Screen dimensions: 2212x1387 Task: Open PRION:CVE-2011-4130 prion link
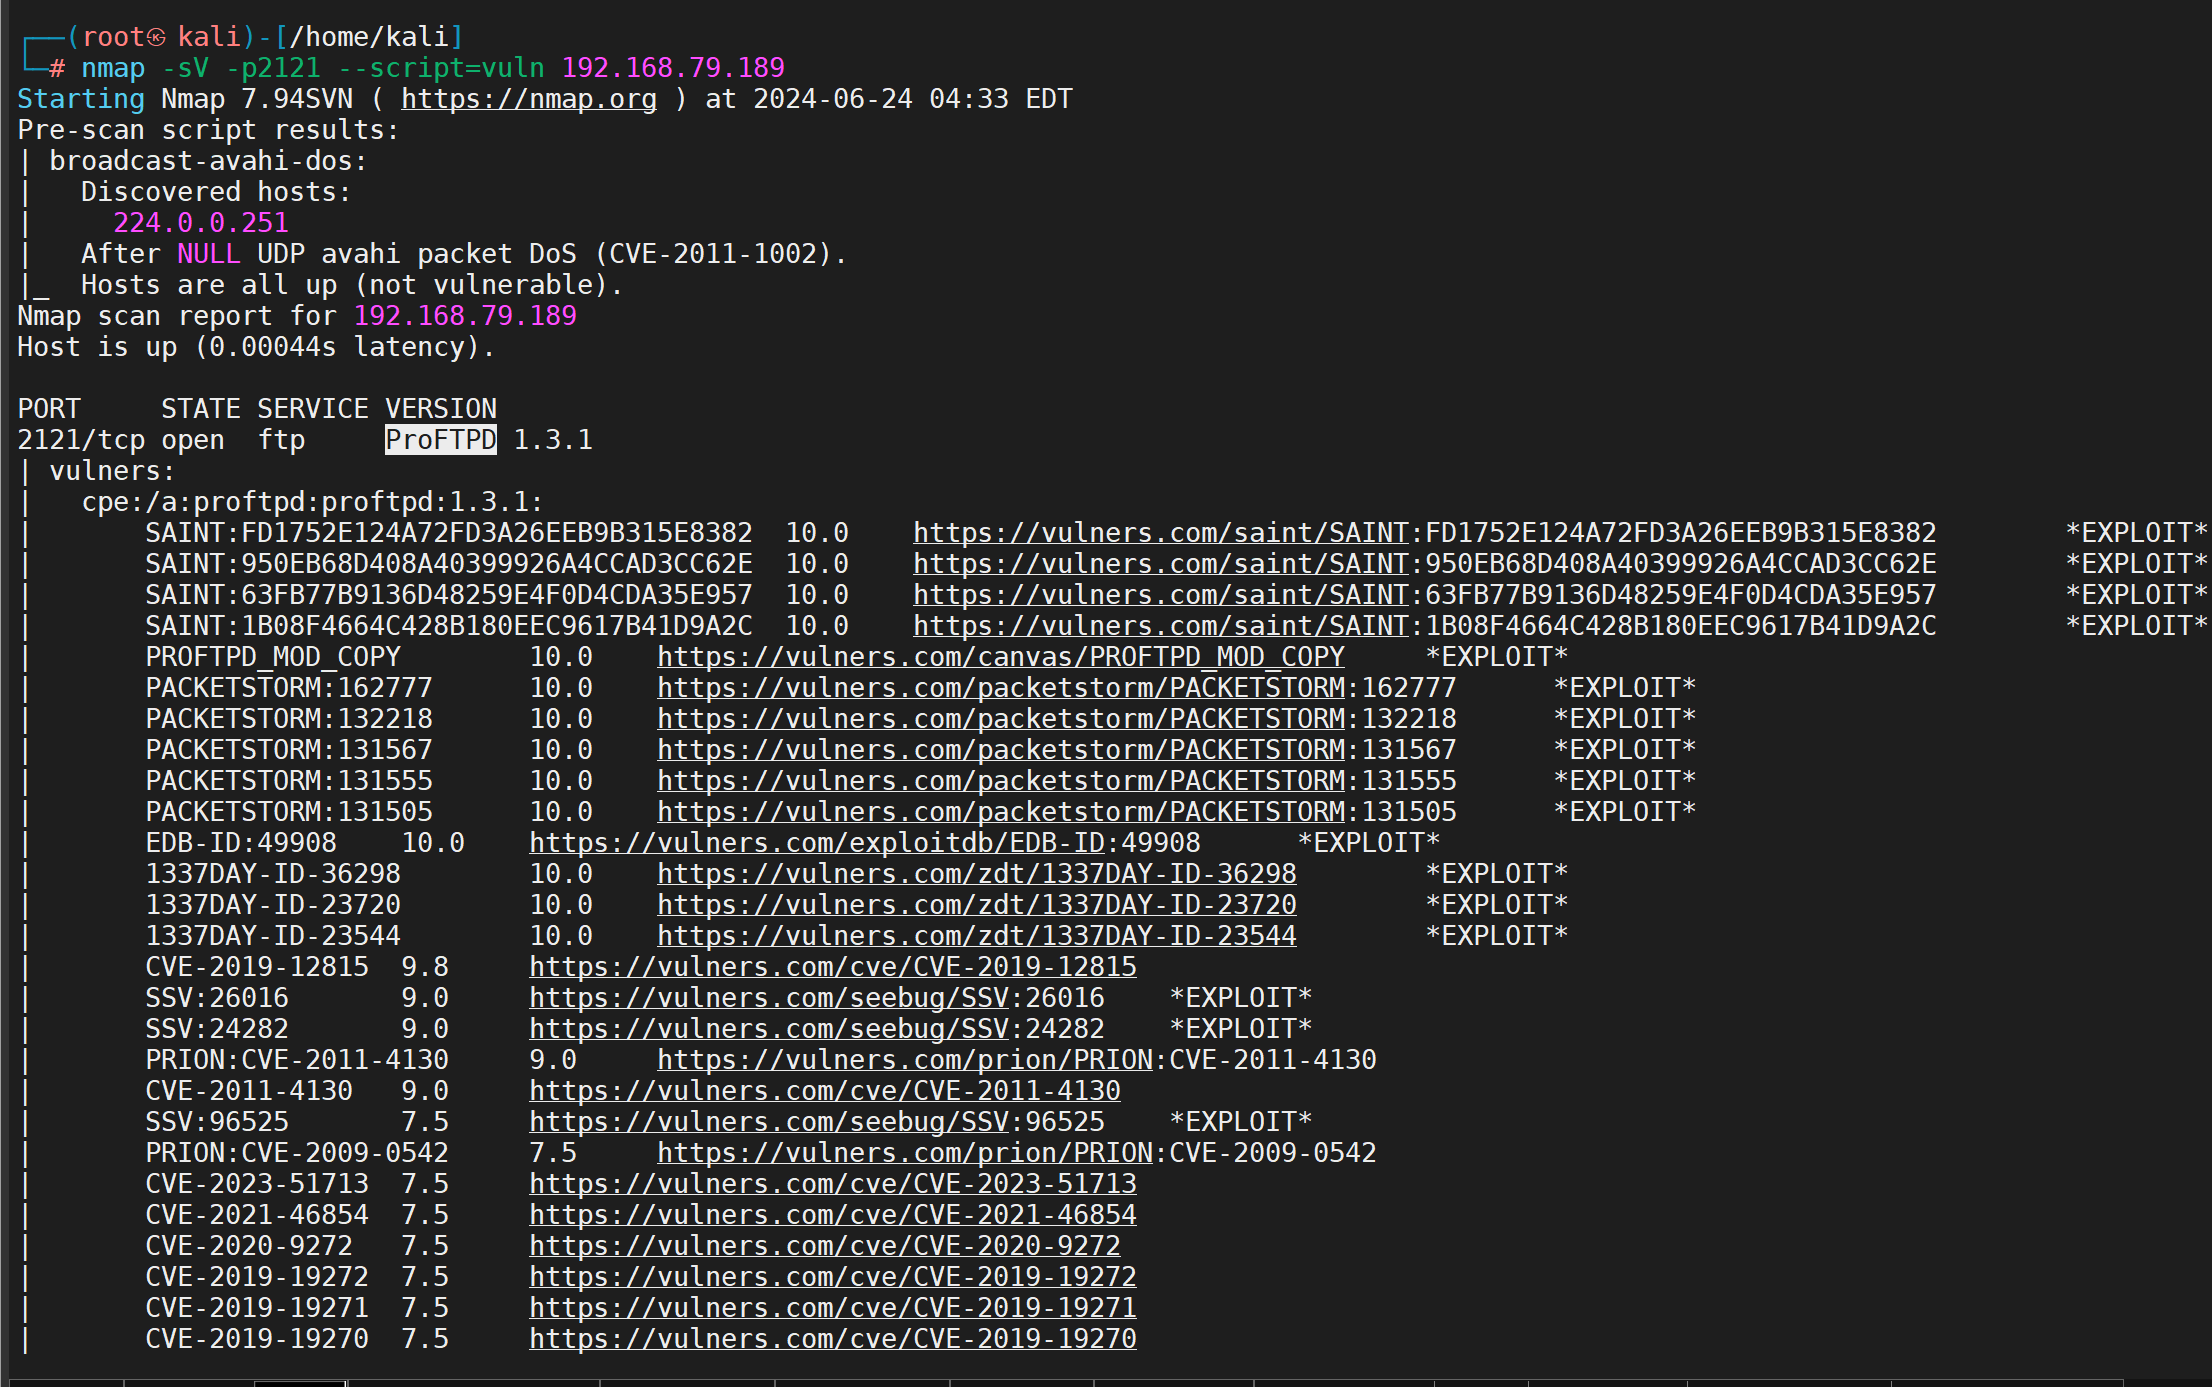coord(905,1060)
